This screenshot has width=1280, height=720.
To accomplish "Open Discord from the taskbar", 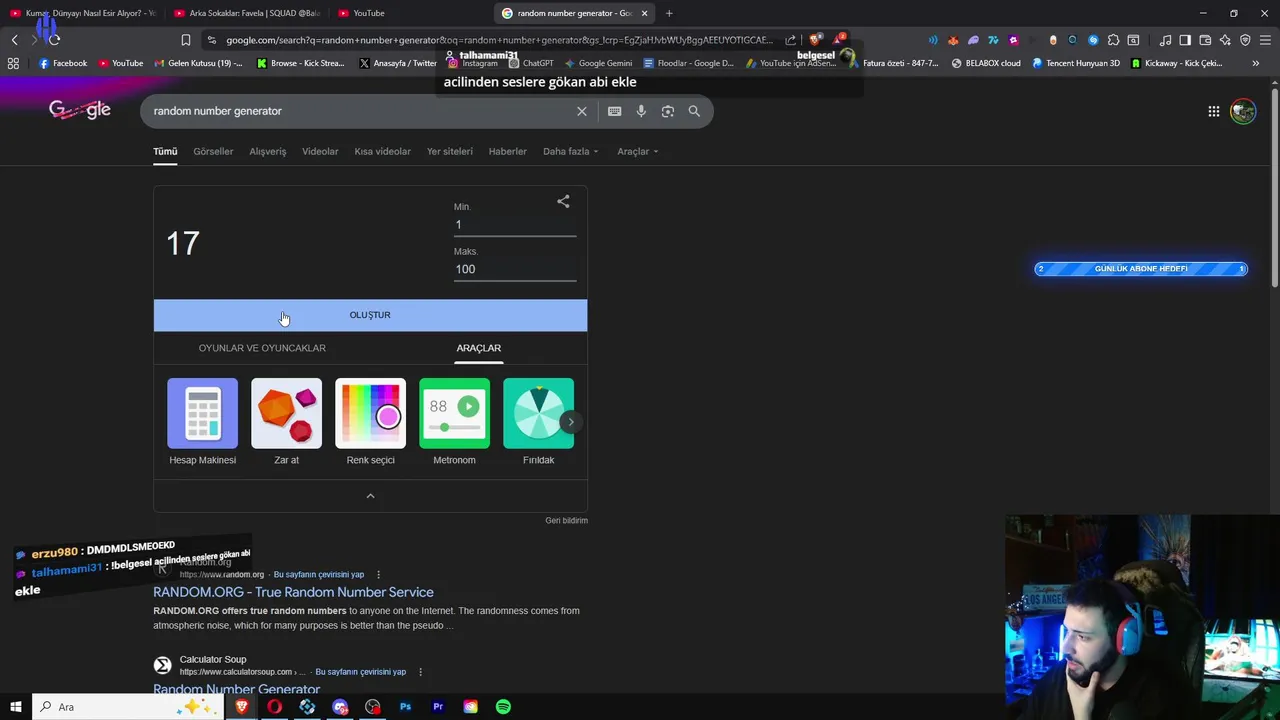I will [340, 707].
